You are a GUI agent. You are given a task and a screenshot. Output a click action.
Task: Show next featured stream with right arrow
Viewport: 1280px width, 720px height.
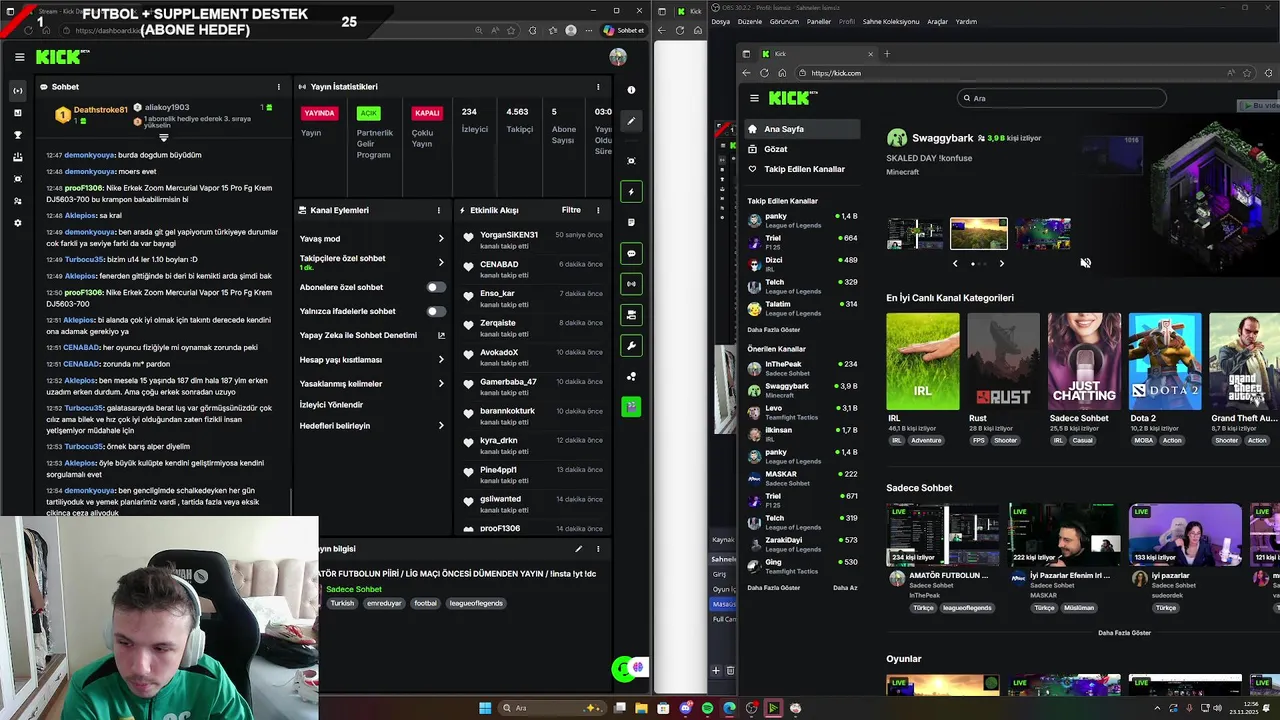point(1001,264)
